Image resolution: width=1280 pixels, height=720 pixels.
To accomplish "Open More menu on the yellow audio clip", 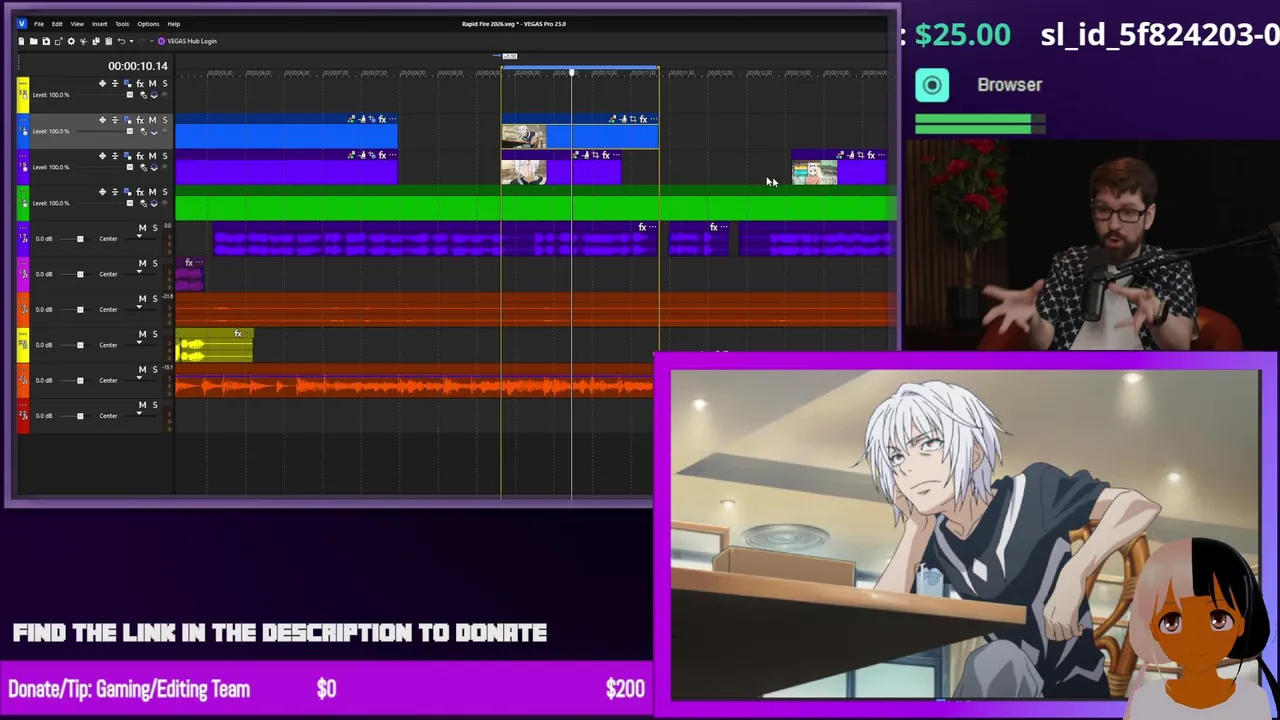I will (248, 333).
